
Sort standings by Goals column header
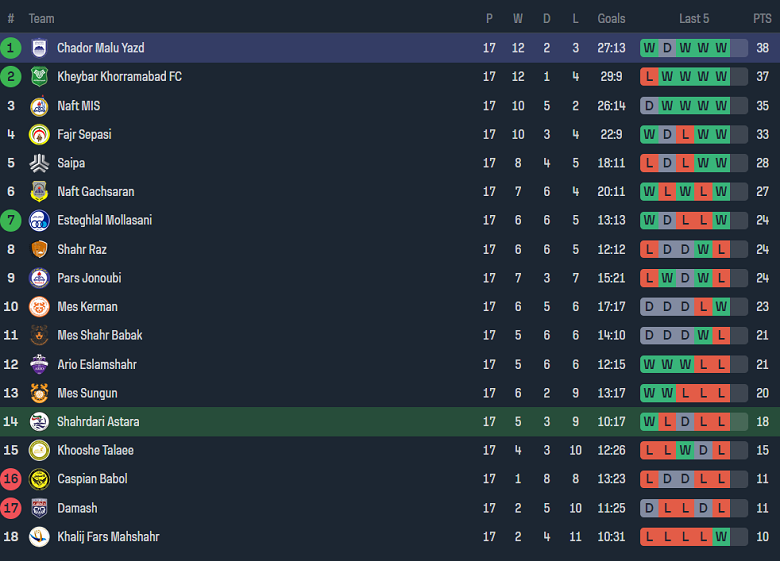tap(611, 19)
